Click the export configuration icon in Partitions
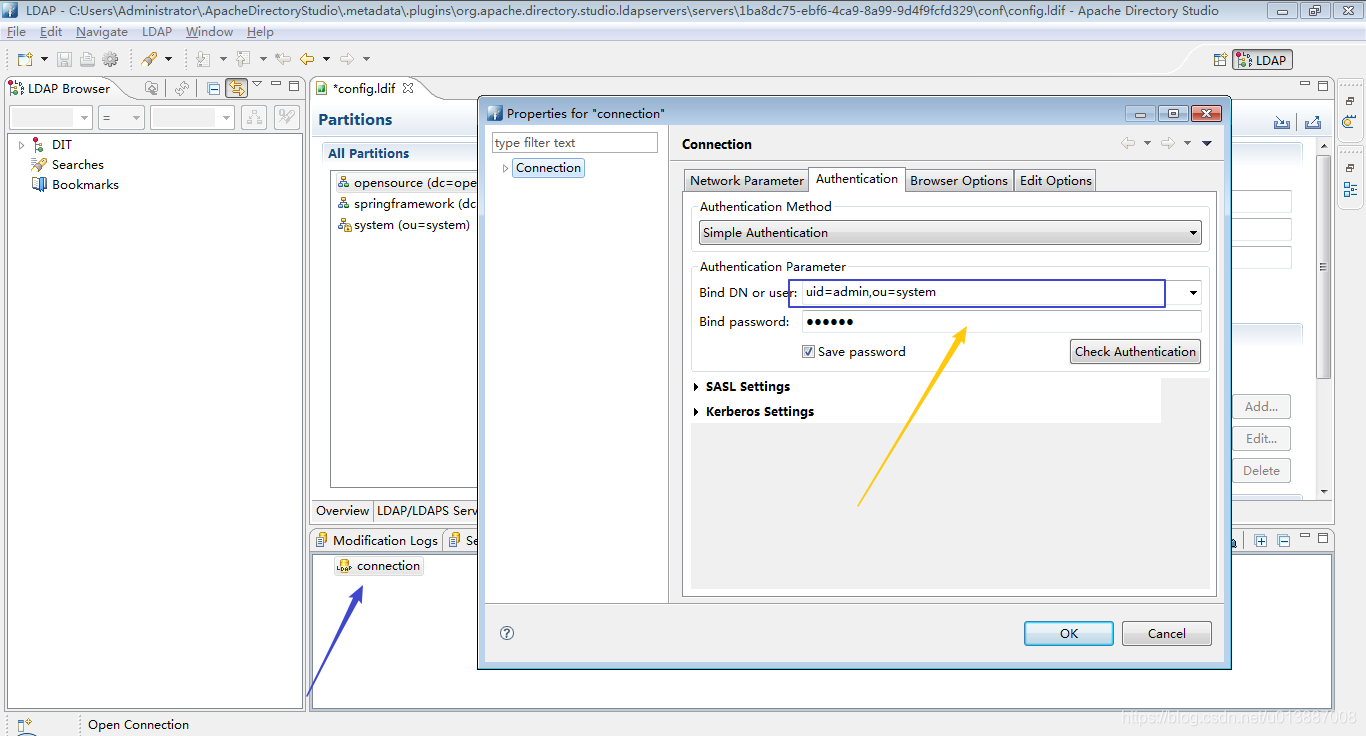 point(1313,122)
